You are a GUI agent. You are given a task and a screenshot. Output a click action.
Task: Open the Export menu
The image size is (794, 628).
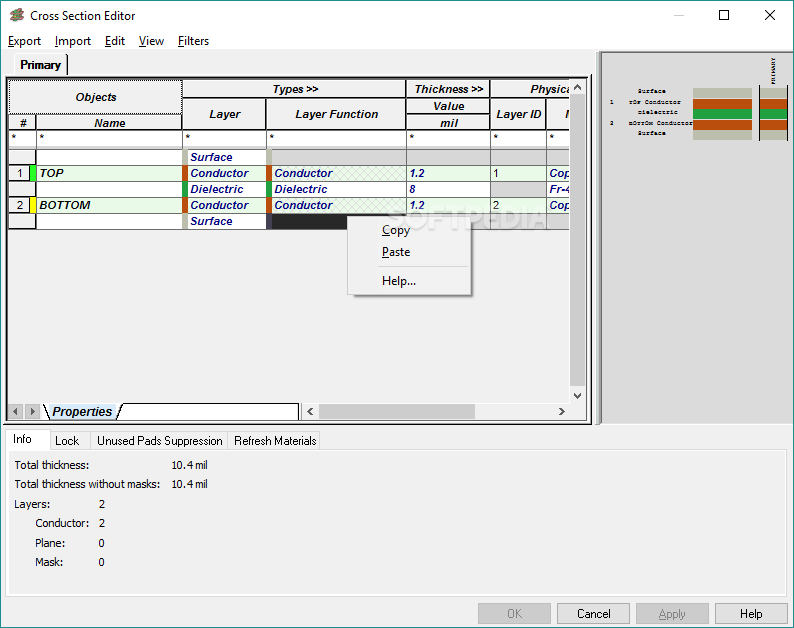(x=24, y=41)
